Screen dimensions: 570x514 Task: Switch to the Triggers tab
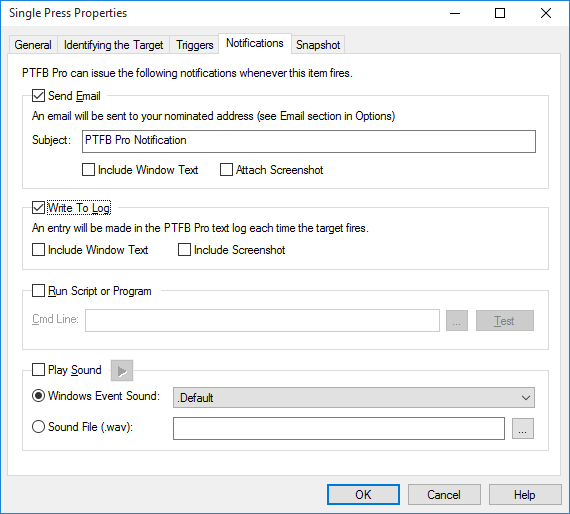[194, 45]
